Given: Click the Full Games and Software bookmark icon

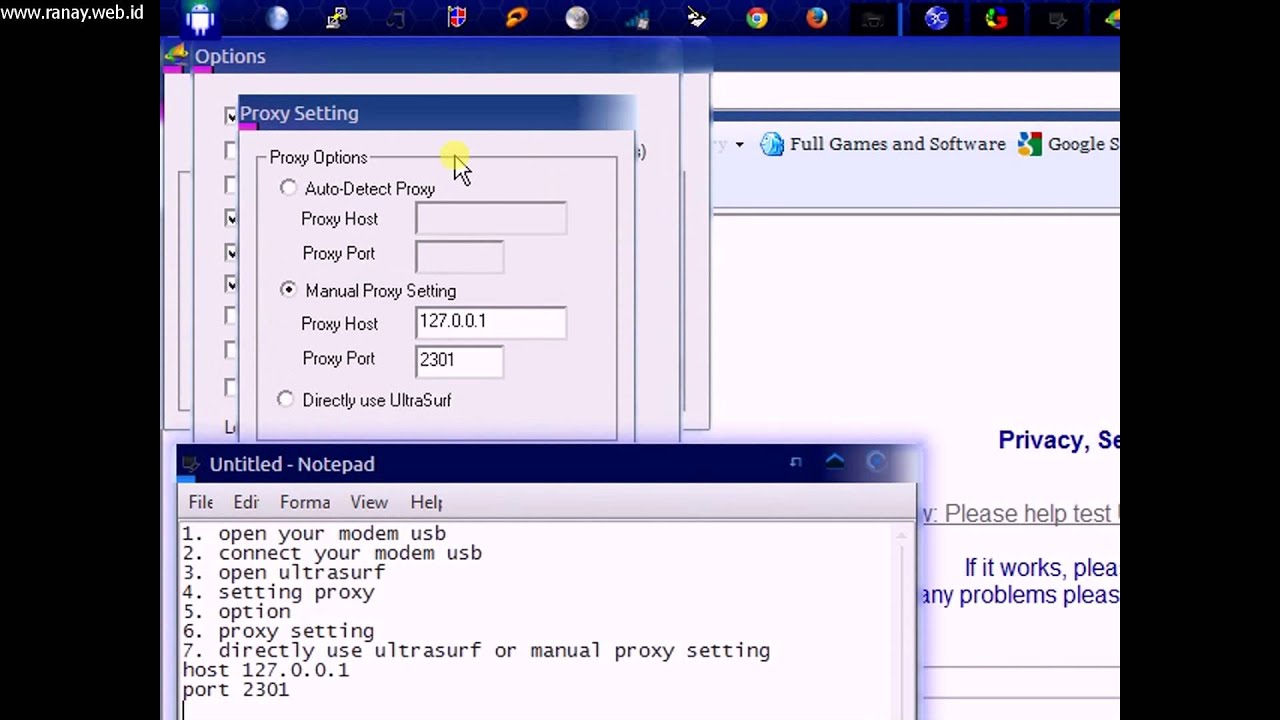Looking at the screenshot, I should 772,144.
